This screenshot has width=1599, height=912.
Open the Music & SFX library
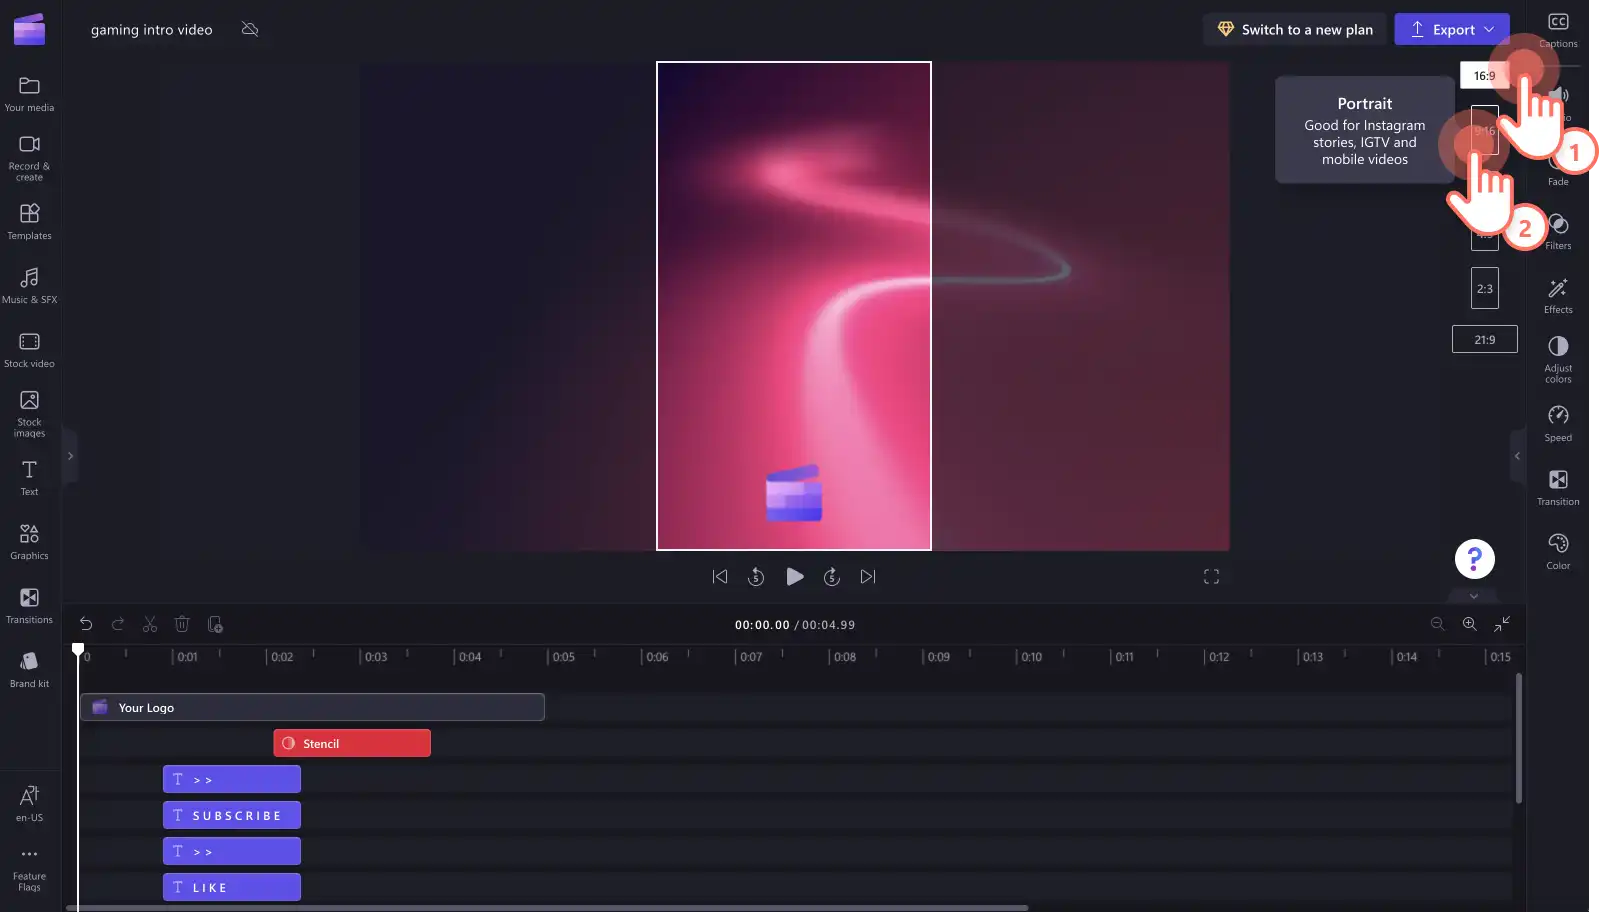[x=29, y=286]
